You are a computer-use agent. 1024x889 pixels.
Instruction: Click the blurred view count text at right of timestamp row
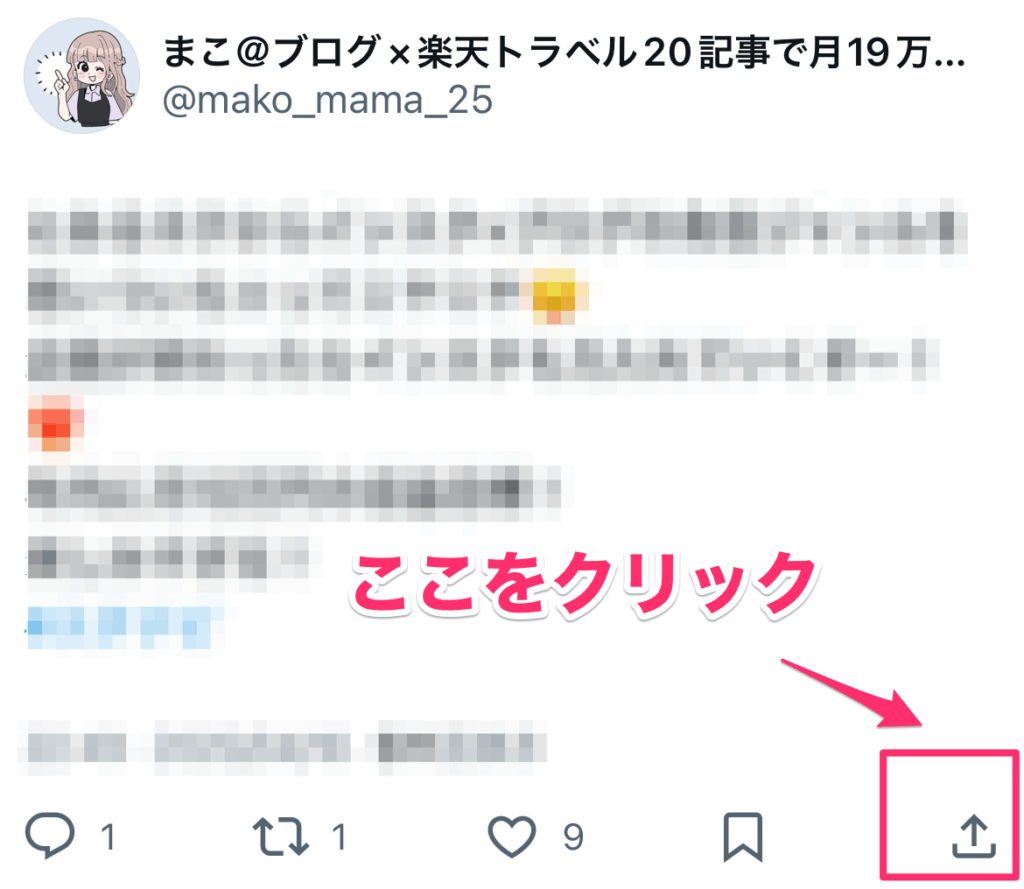point(462,747)
